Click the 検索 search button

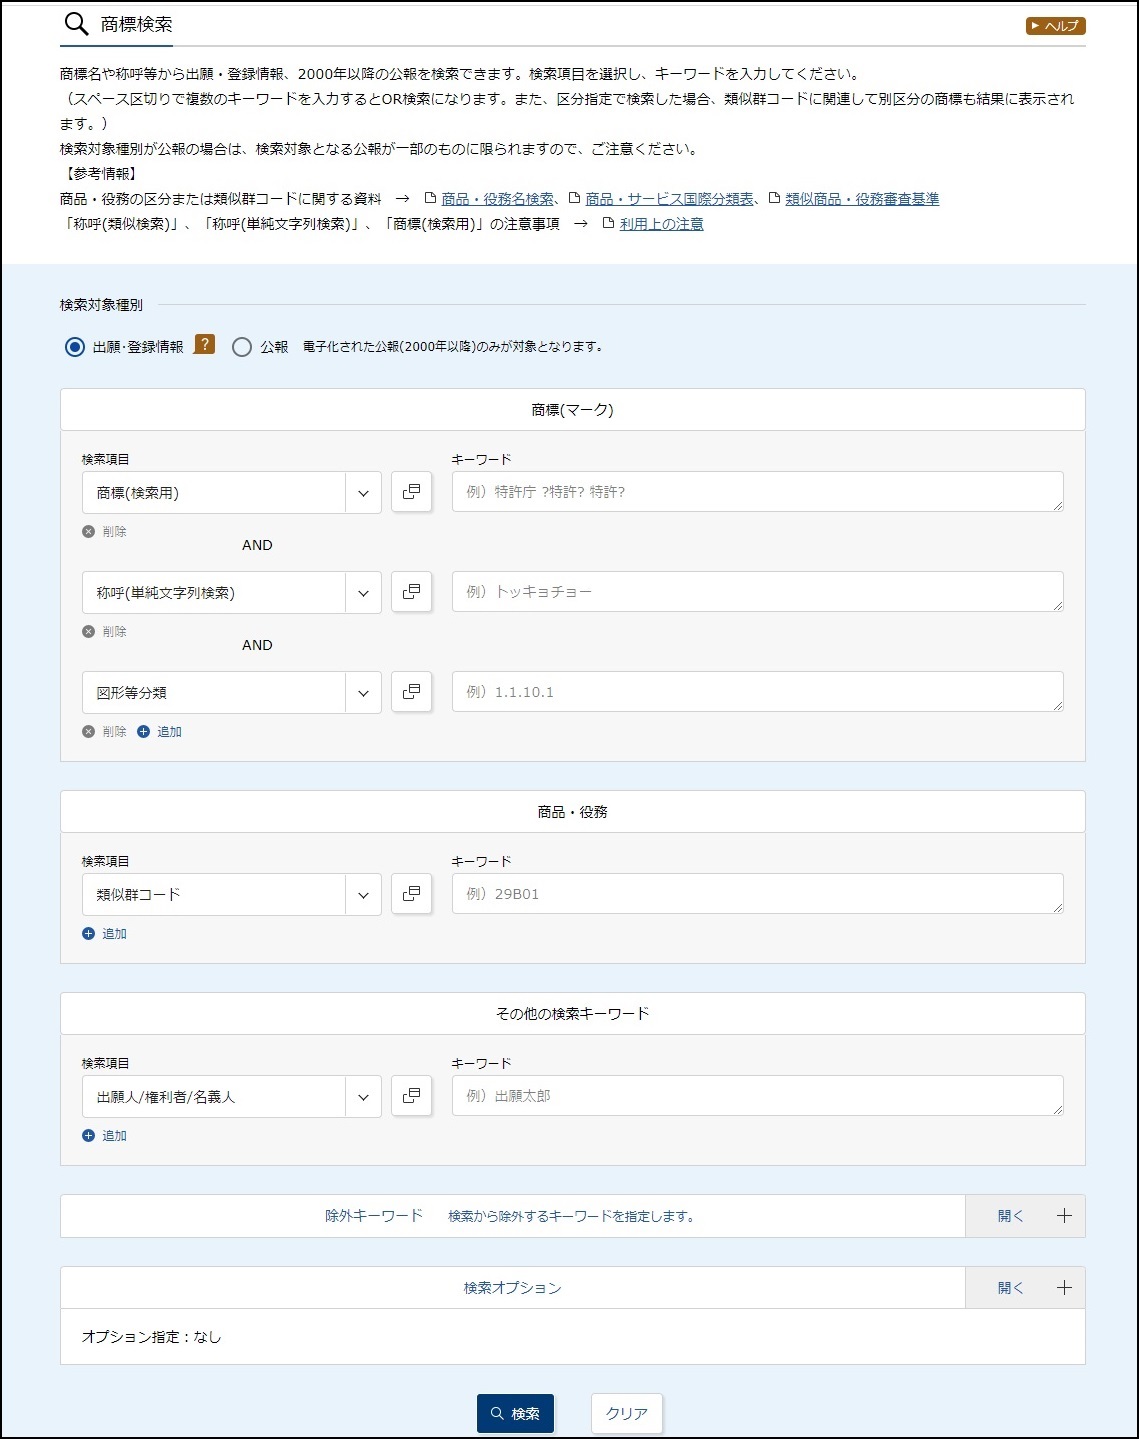click(x=515, y=1413)
